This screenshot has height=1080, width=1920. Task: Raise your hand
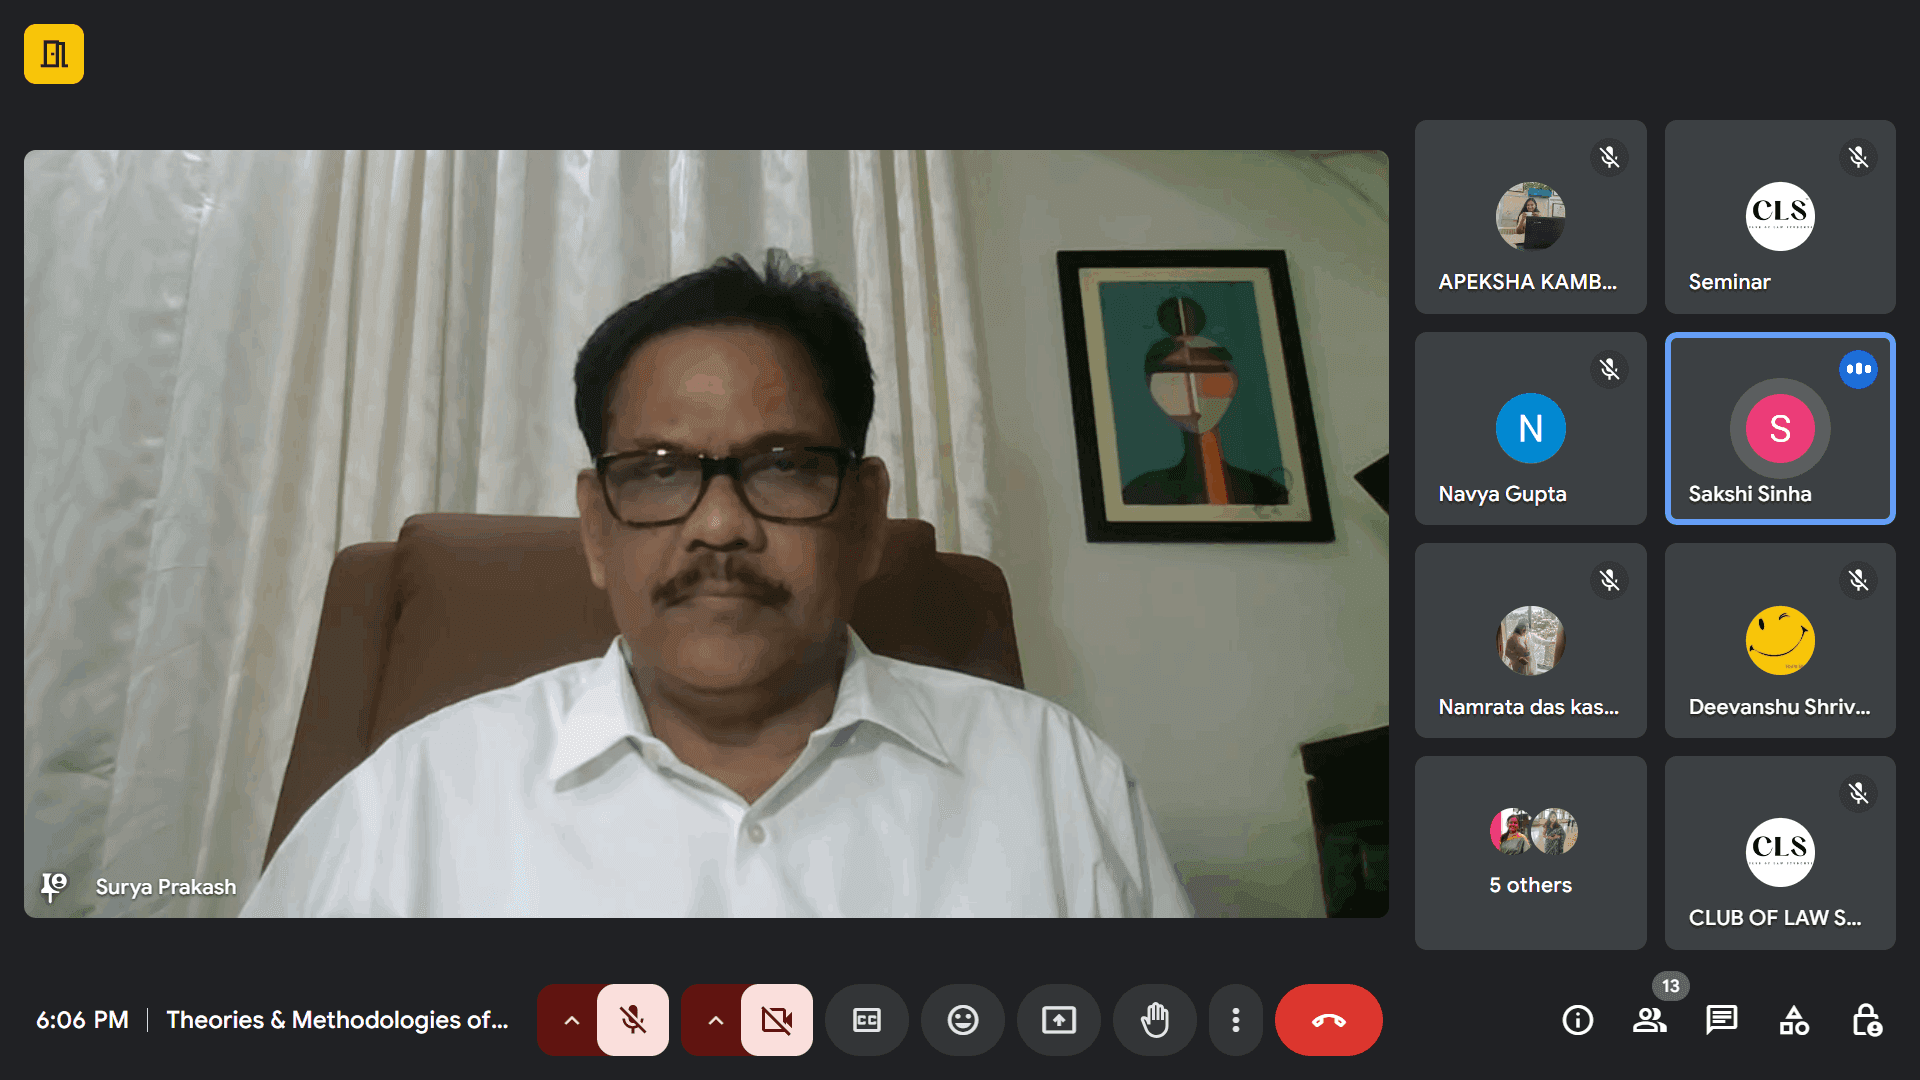[x=1155, y=1020]
